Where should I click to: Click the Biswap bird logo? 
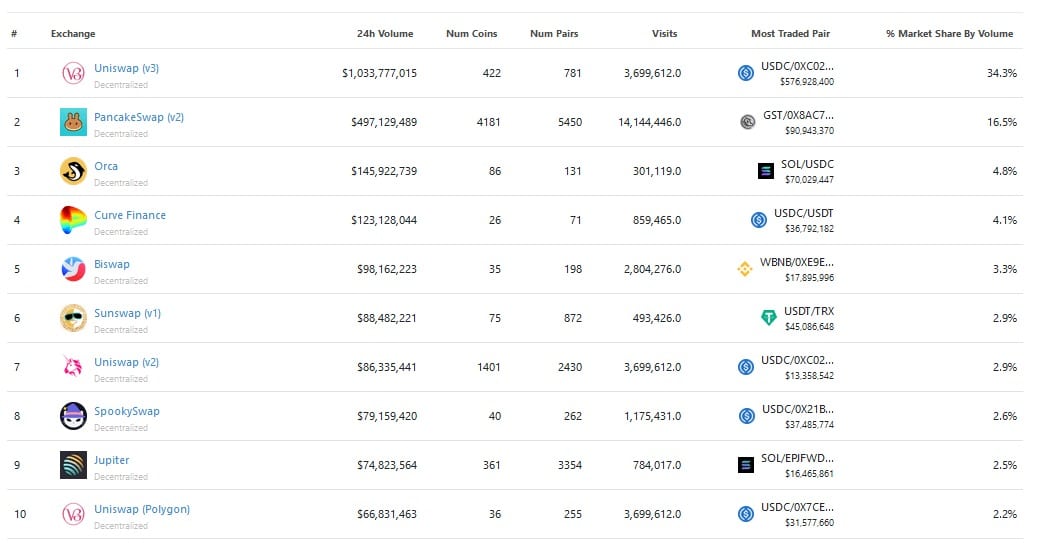(73, 269)
